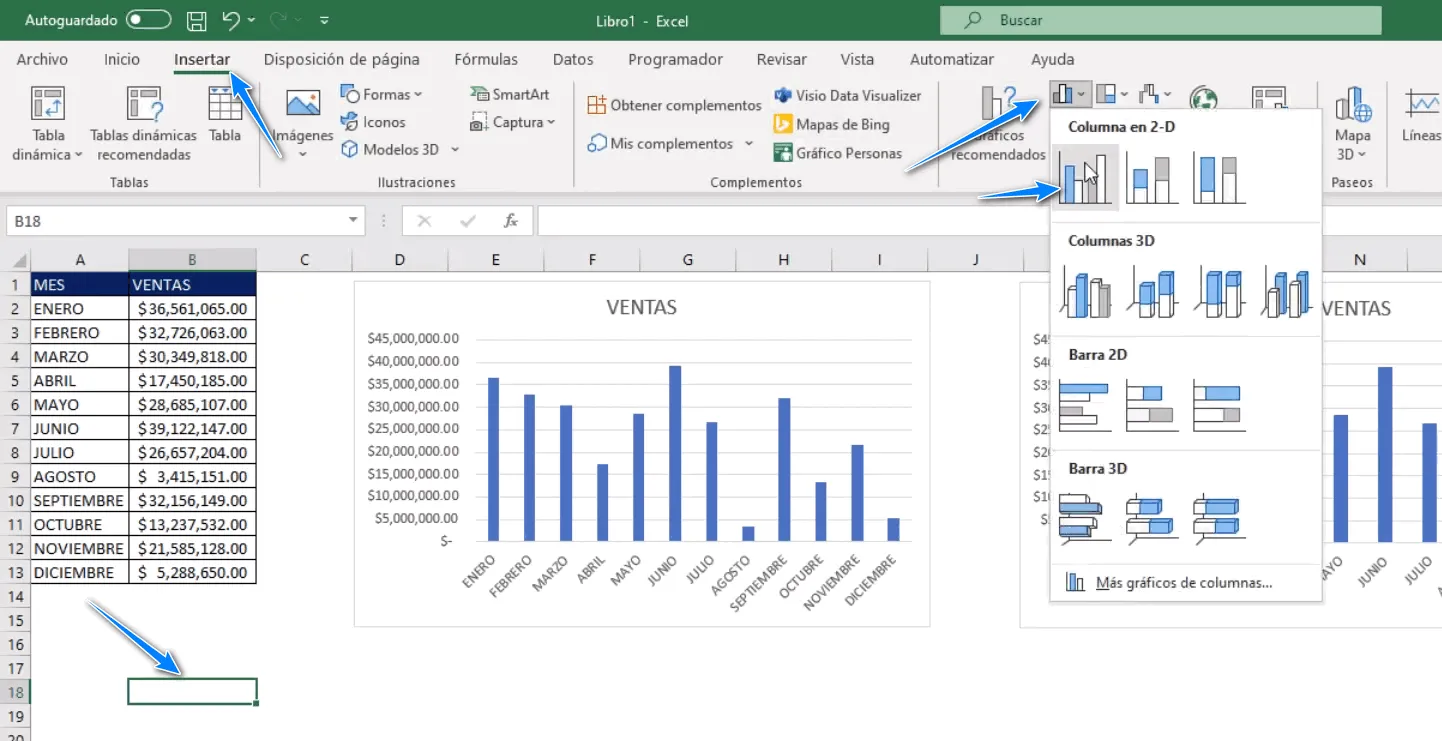This screenshot has width=1442, height=741.
Task: Click Obtener complementos button
Action: pos(674,105)
